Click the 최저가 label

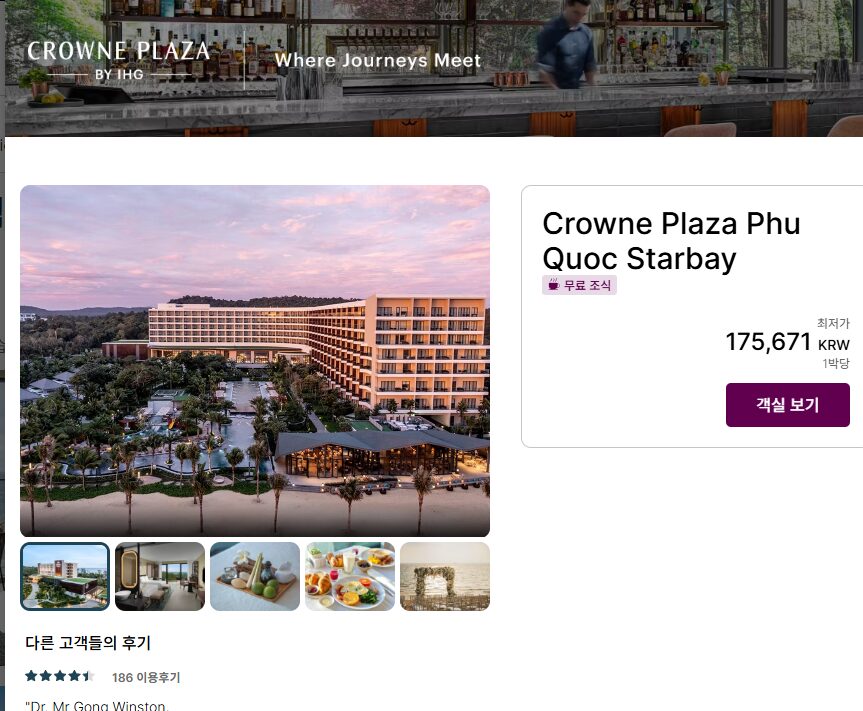click(x=833, y=323)
